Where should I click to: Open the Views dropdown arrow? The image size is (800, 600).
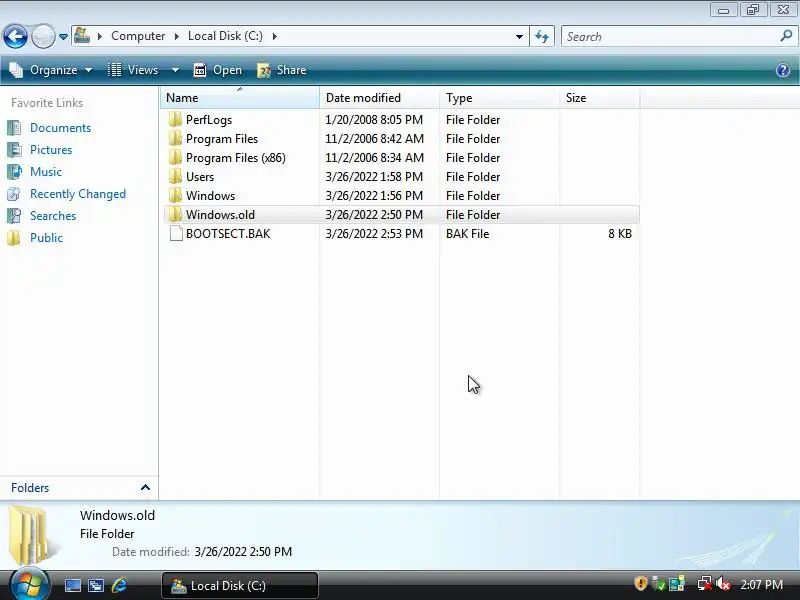[x=175, y=70]
